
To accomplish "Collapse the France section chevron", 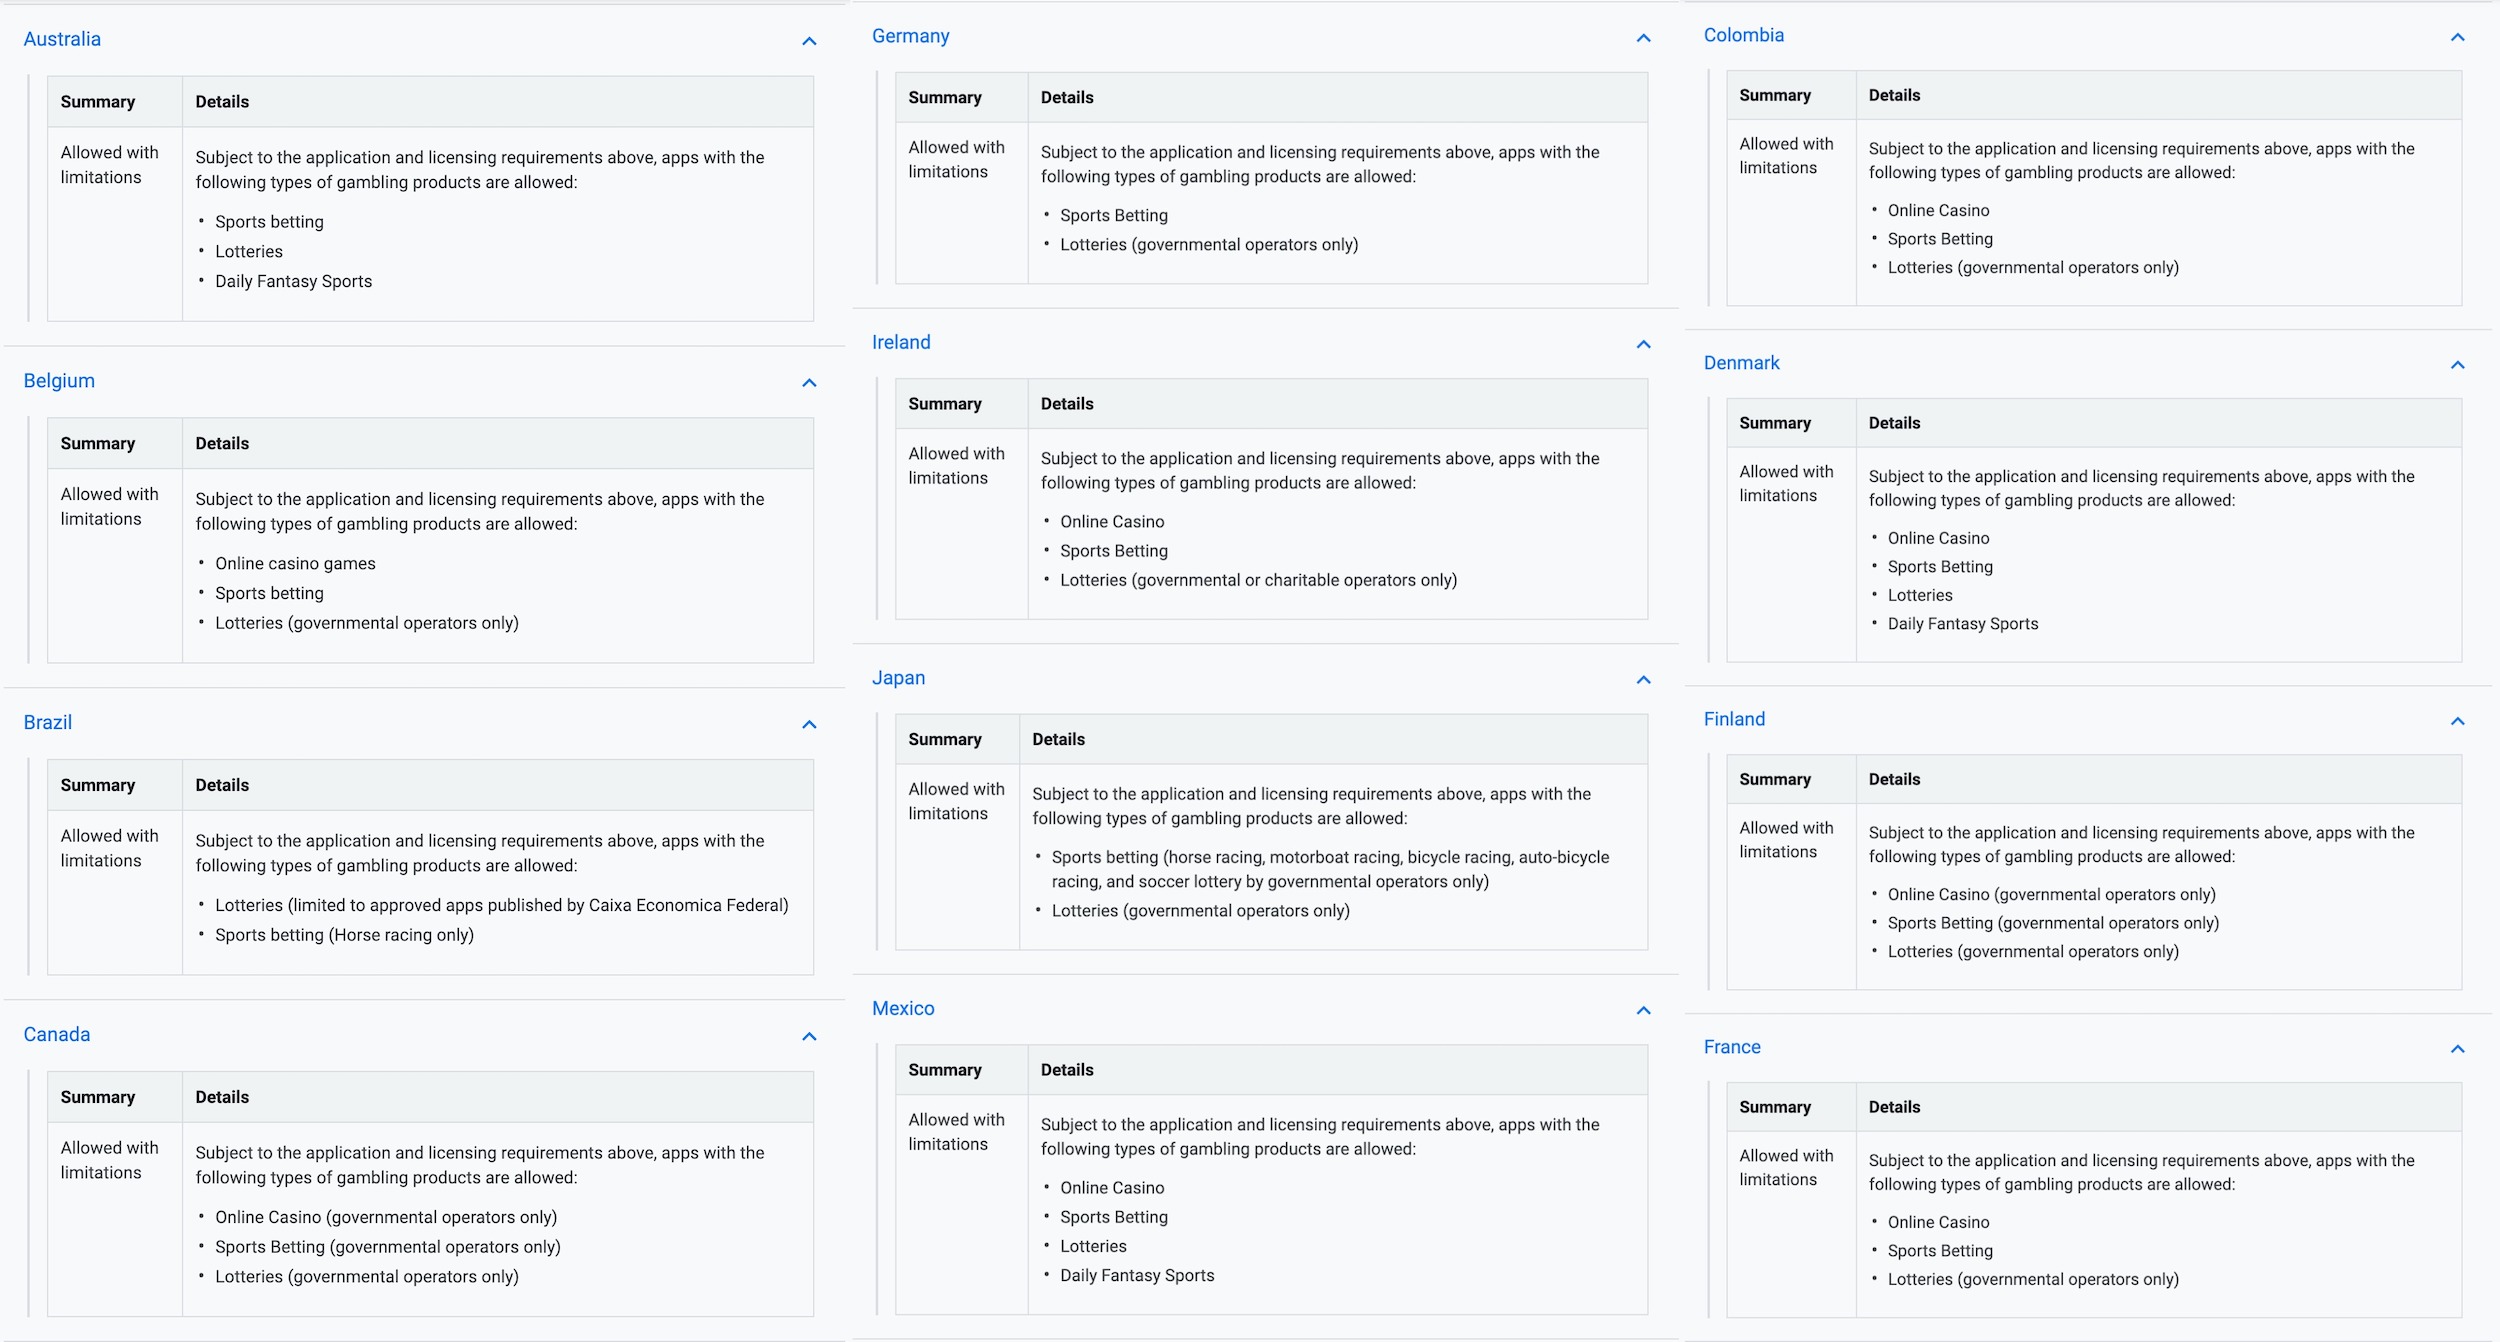I will click(2457, 1049).
